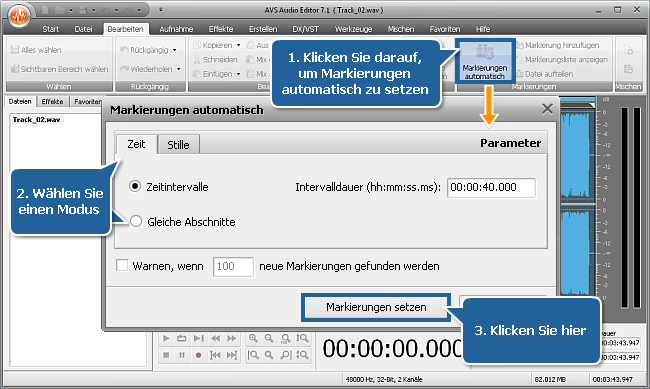Stop playback with the square Stop button
The width and height of the screenshot is (650, 389).
(166, 355)
